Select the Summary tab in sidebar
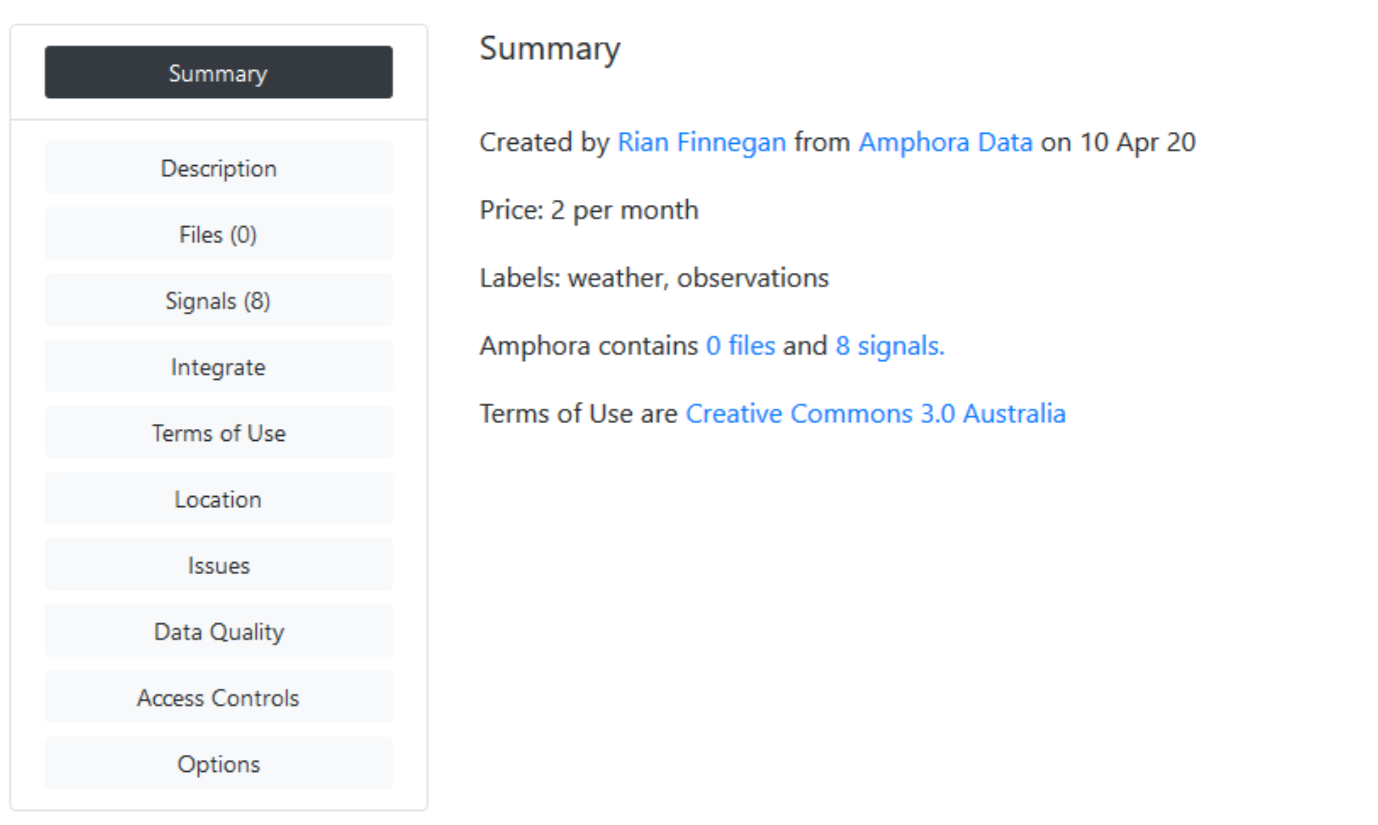The width and height of the screenshot is (1378, 825). pos(218,72)
